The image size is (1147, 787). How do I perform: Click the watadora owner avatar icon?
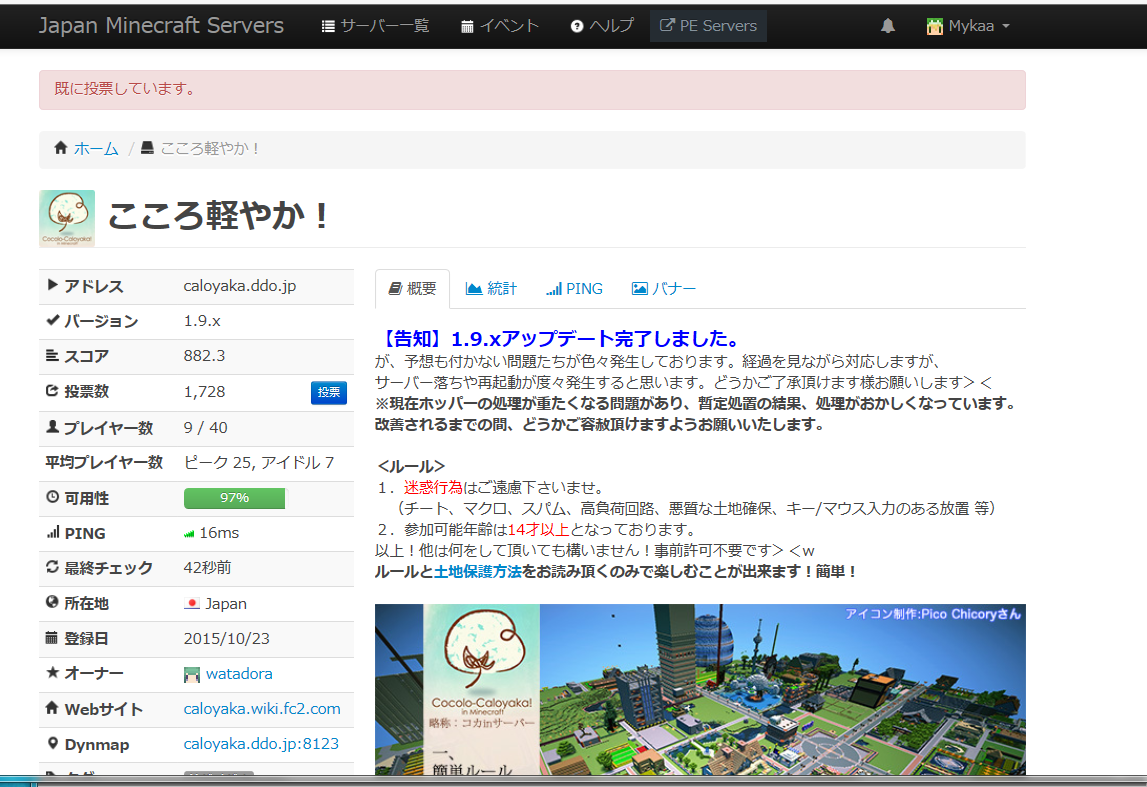tap(192, 674)
